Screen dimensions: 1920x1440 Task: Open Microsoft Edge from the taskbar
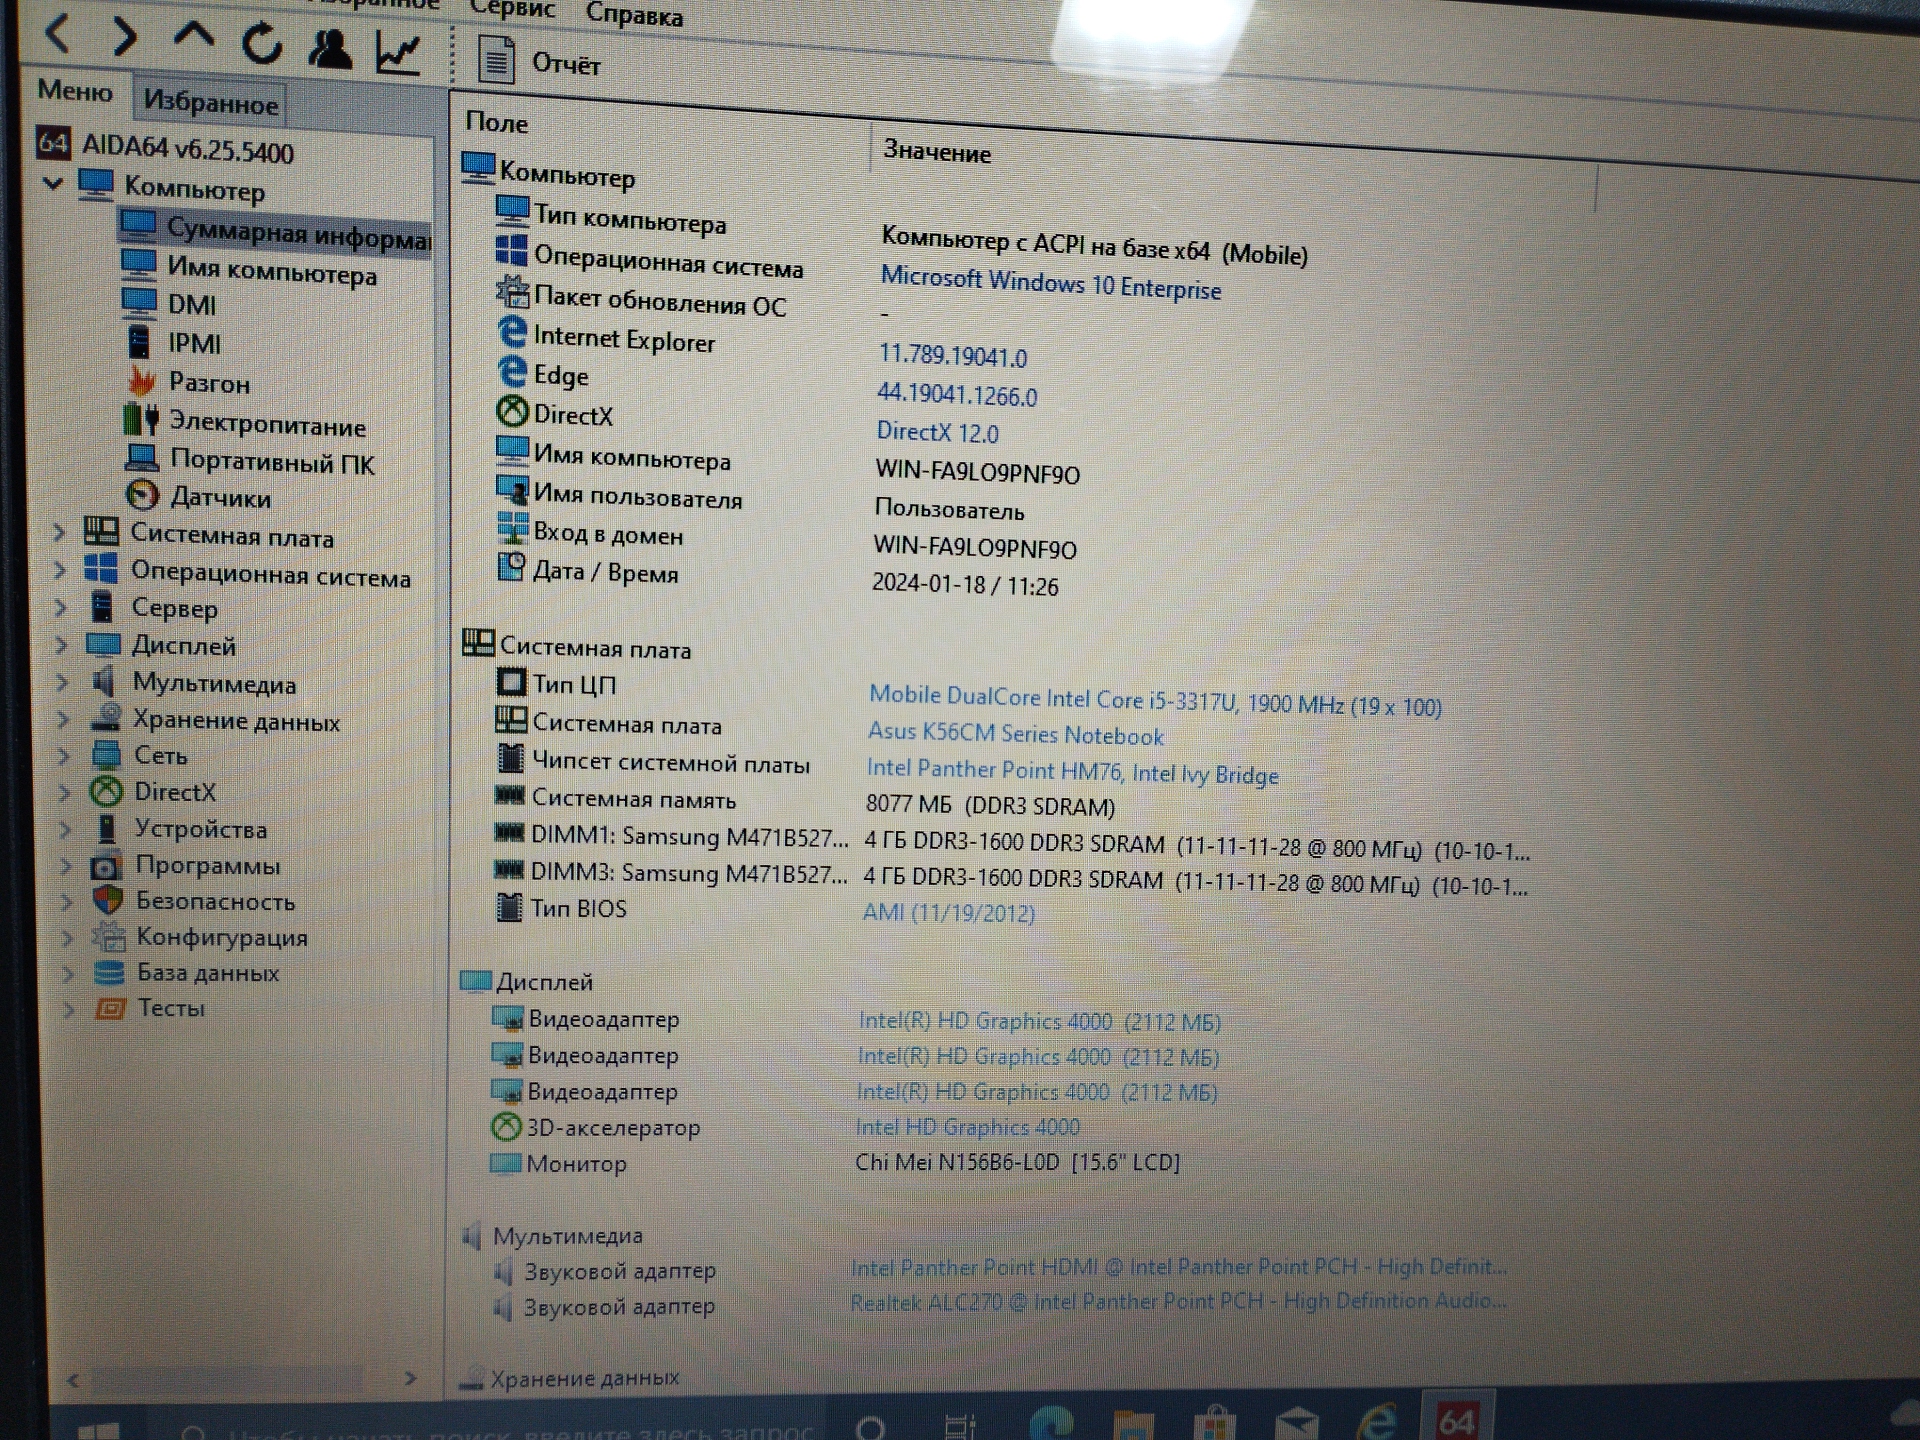(1052, 1422)
